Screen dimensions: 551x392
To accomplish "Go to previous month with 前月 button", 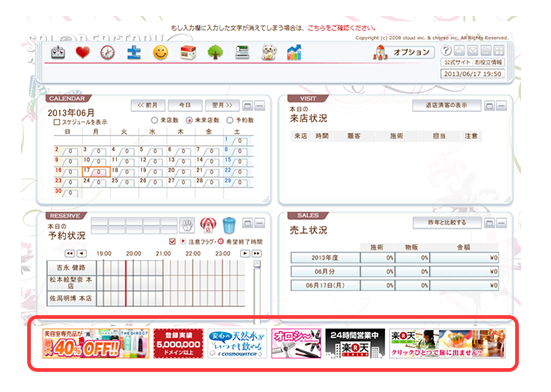I will click(x=148, y=105).
